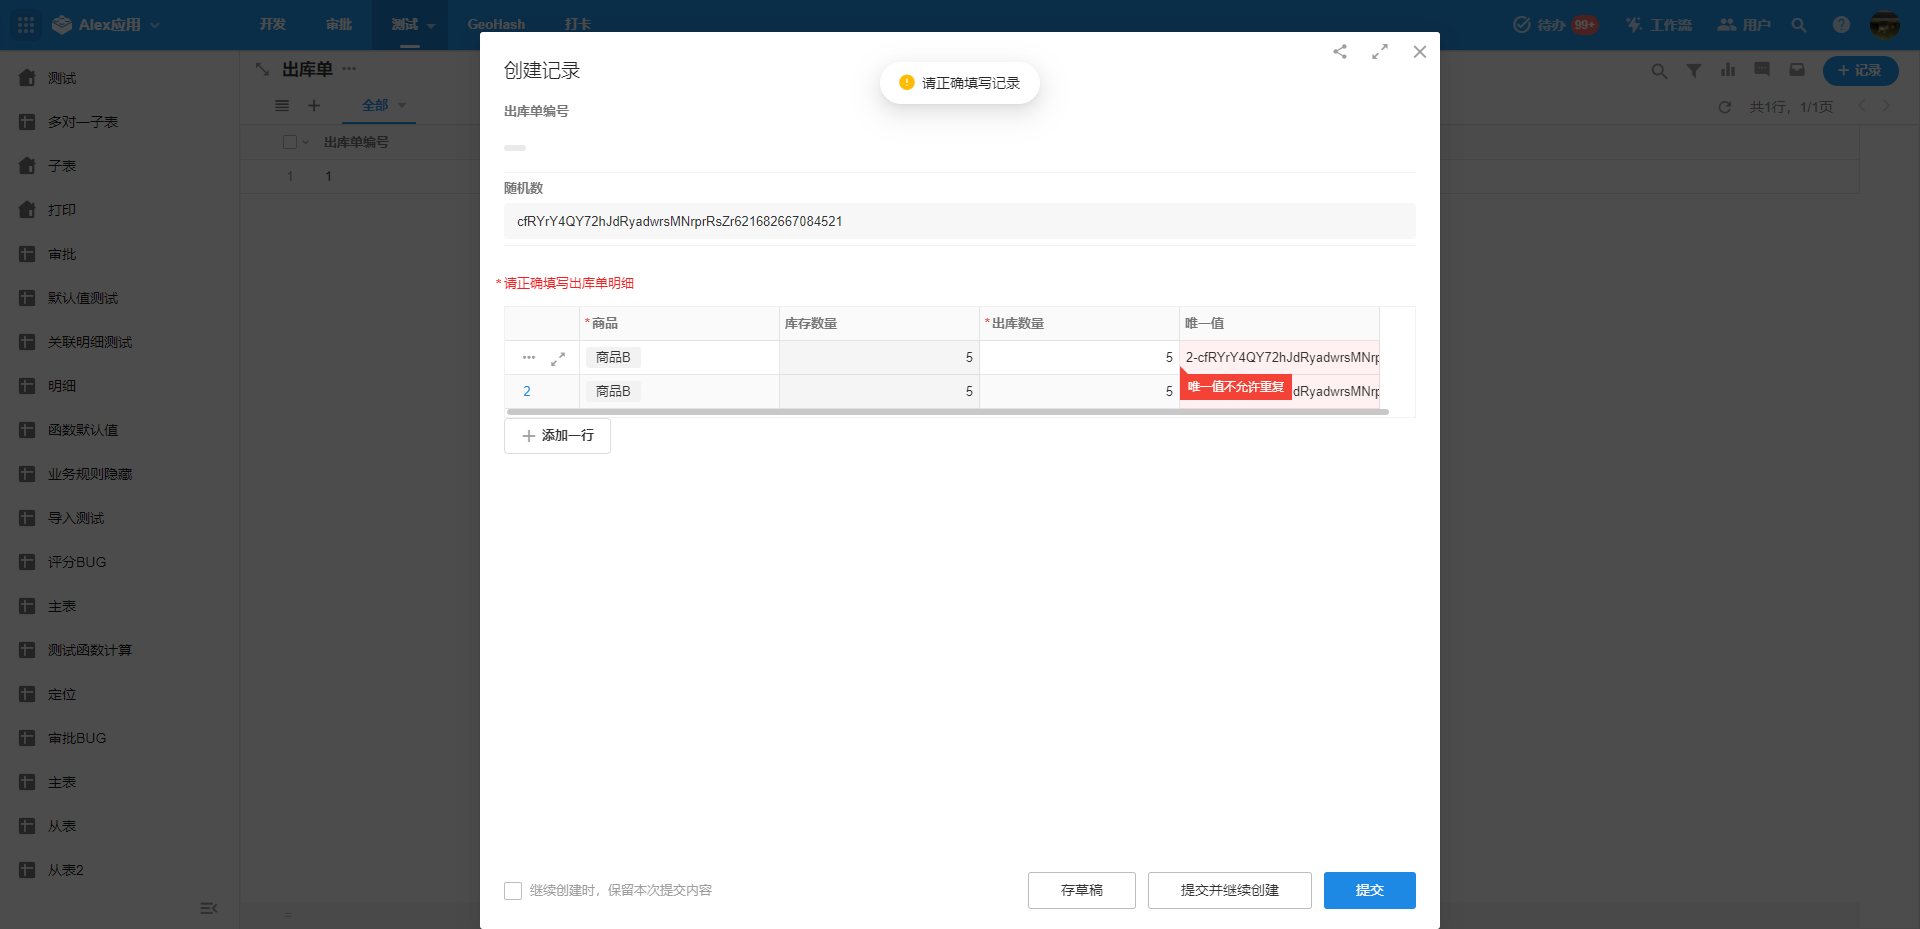Click the share icon in dialog header

(1340, 52)
